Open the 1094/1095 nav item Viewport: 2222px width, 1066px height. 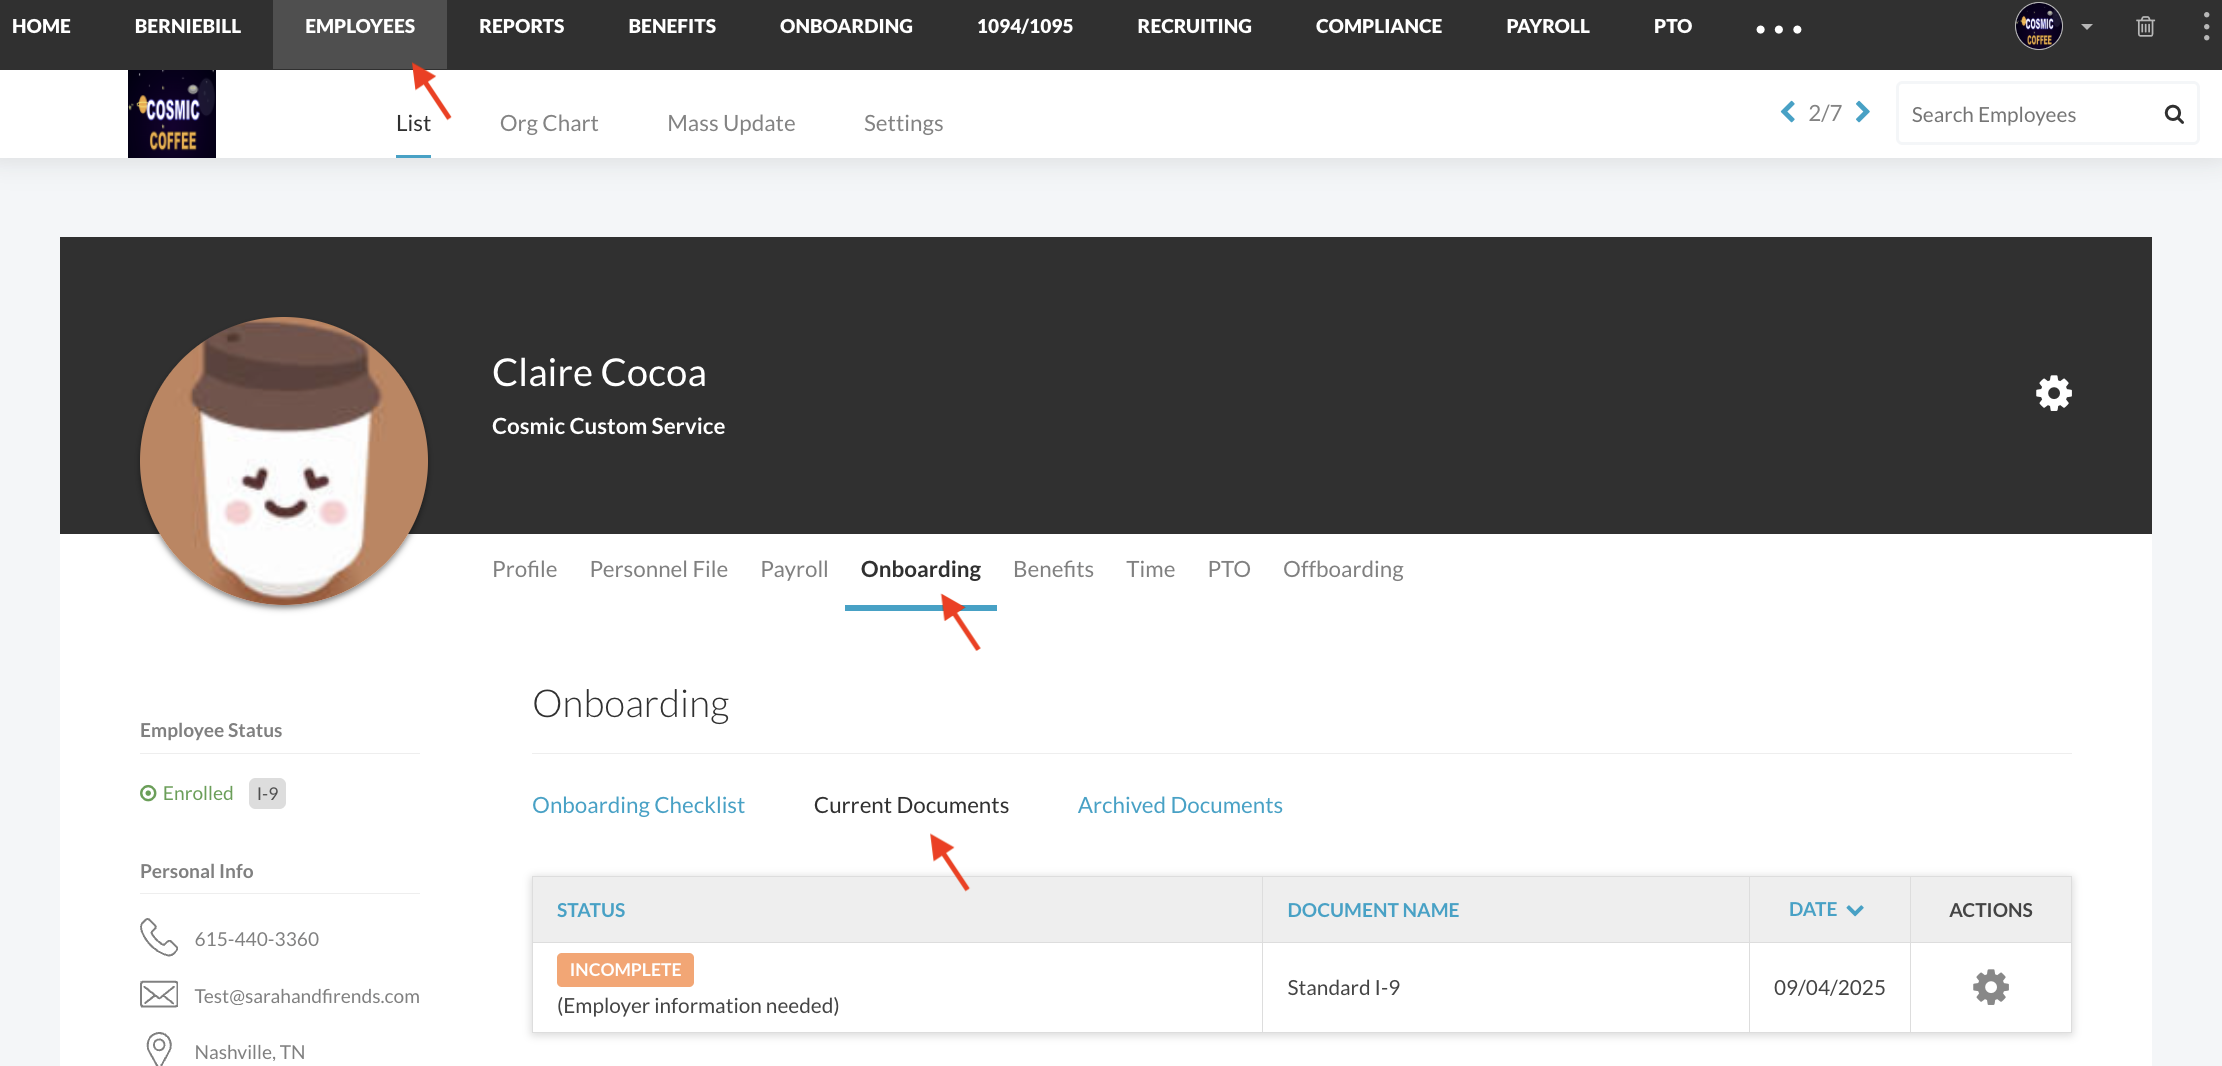tap(1025, 26)
